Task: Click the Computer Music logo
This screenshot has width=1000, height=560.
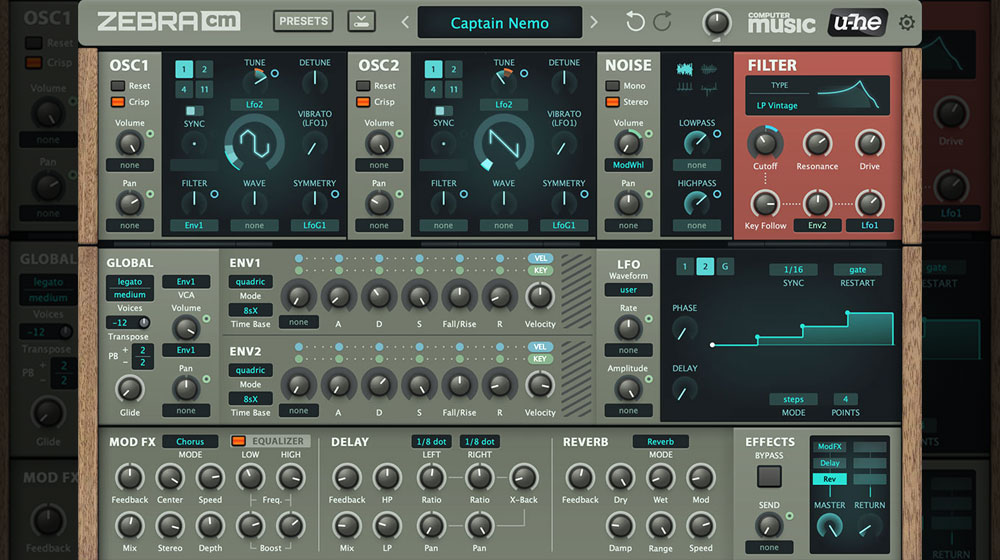Action: click(x=781, y=22)
